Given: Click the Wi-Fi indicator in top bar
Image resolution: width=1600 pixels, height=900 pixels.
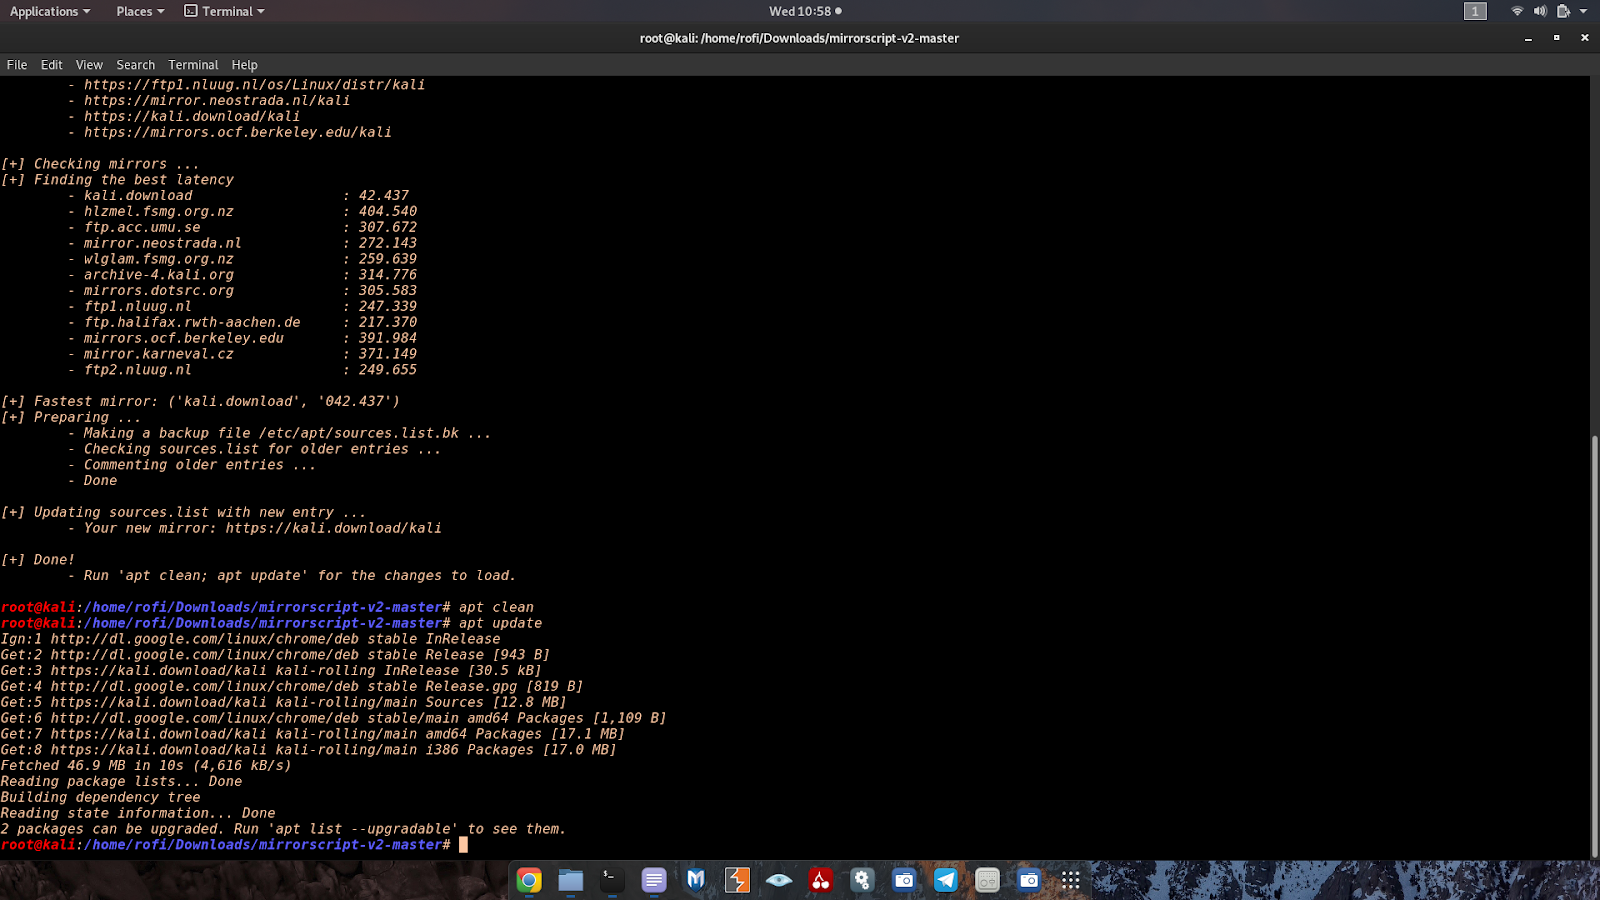Looking at the screenshot, I should coord(1517,11).
